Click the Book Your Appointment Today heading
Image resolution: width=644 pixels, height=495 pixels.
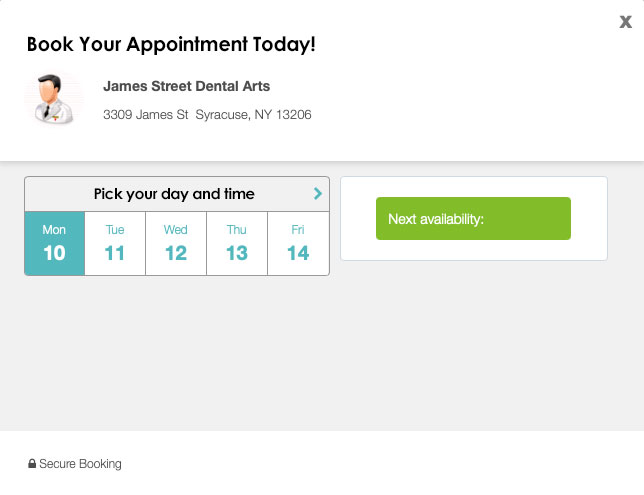pos(171,45)
